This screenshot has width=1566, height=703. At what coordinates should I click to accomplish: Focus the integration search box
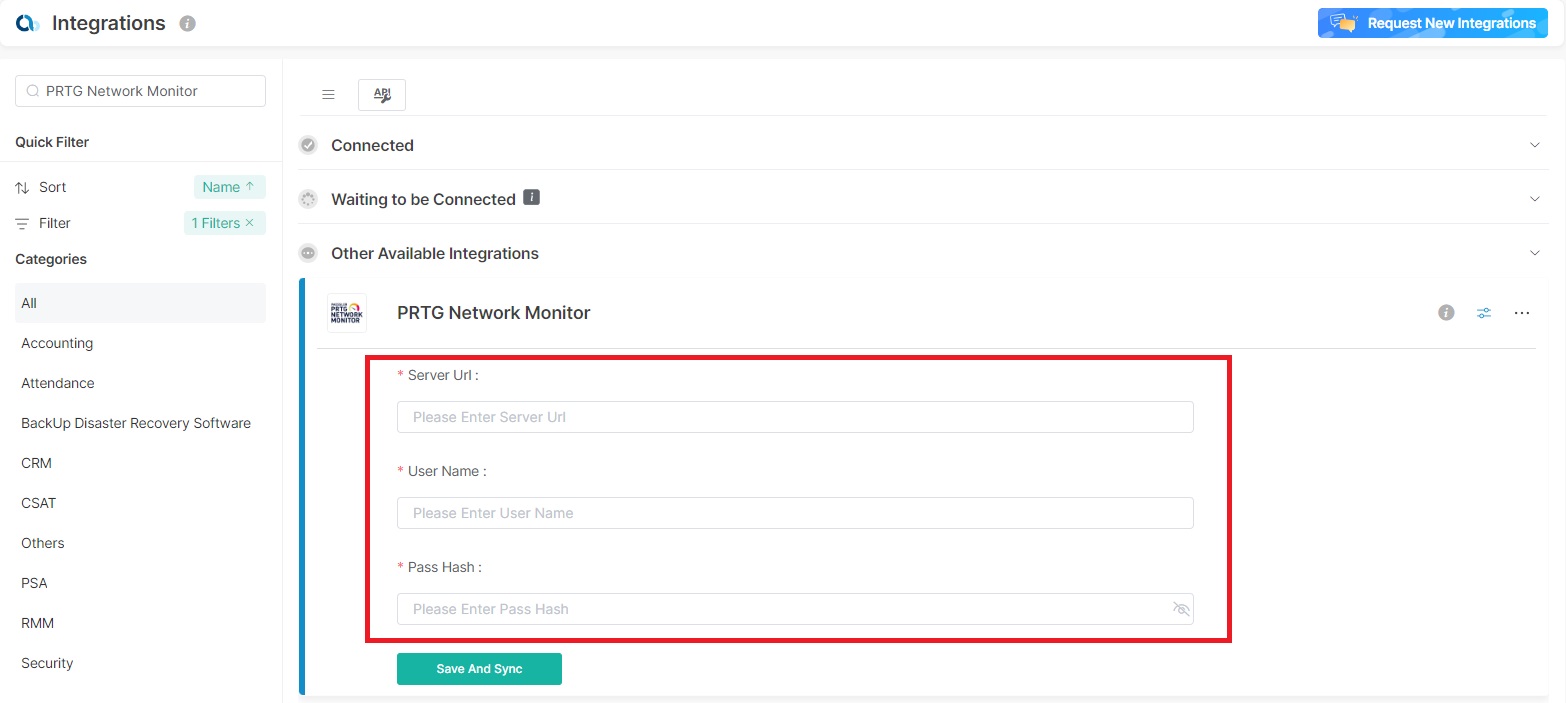[x=141, y=91]
